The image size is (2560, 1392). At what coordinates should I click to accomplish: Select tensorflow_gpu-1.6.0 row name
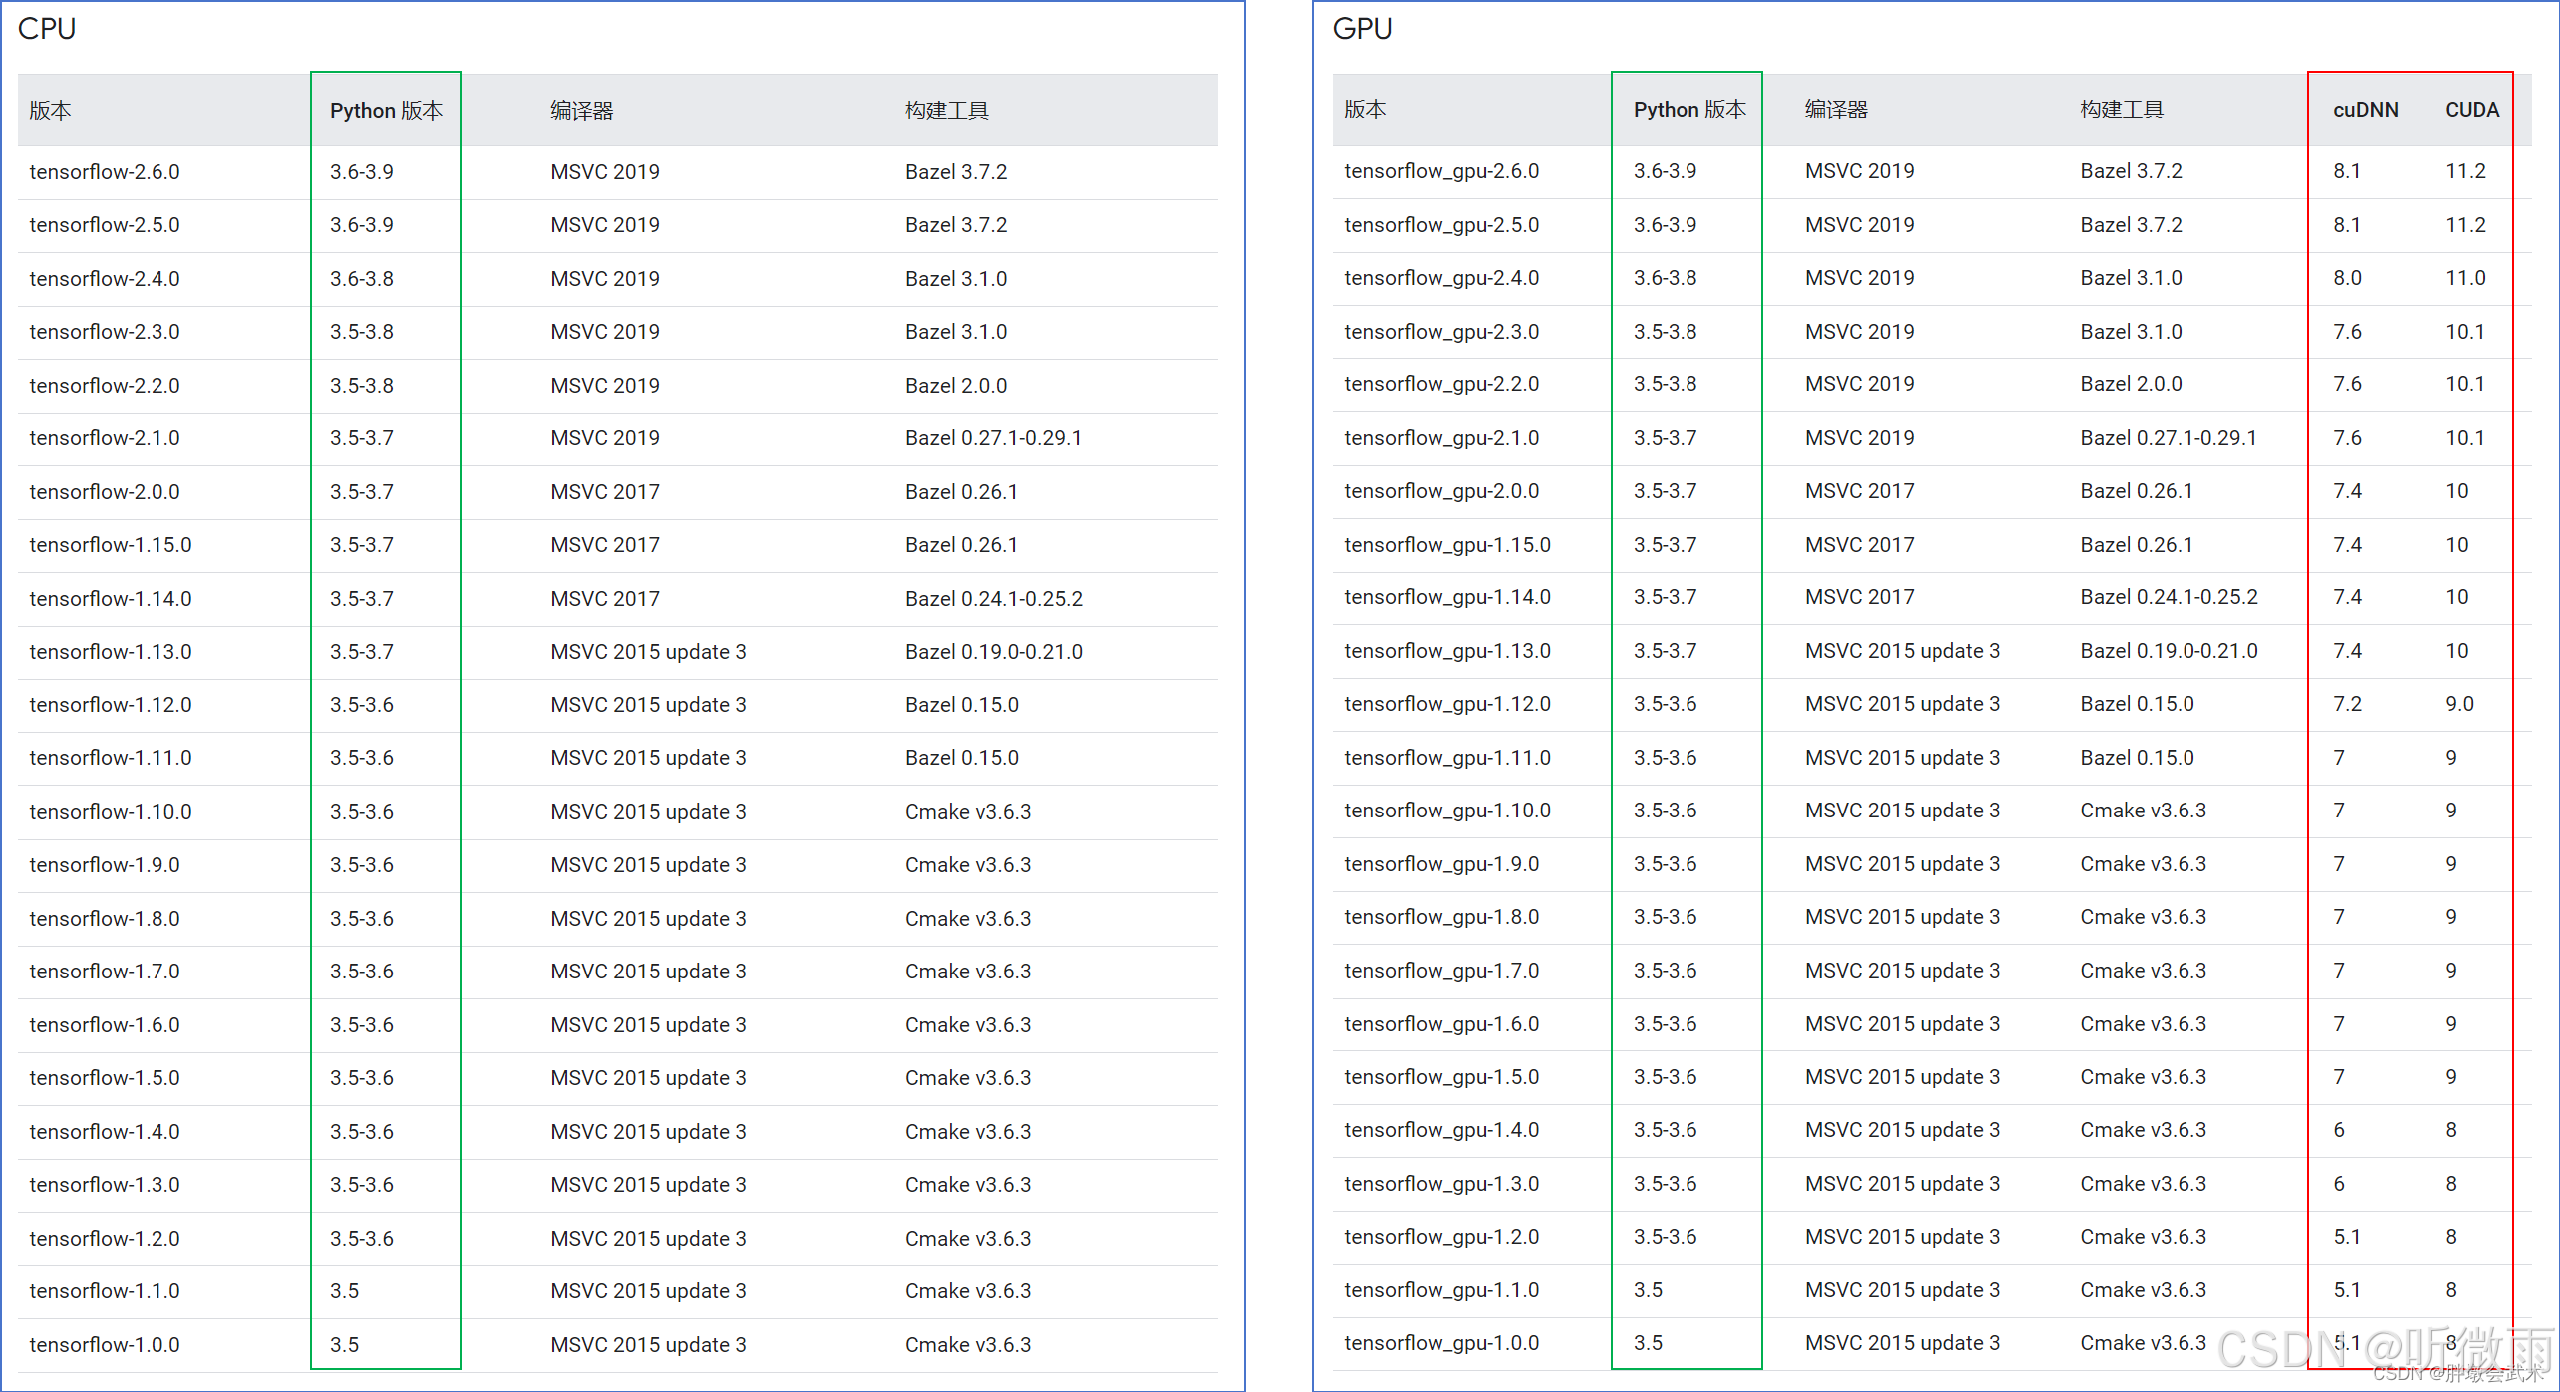1441,1024
